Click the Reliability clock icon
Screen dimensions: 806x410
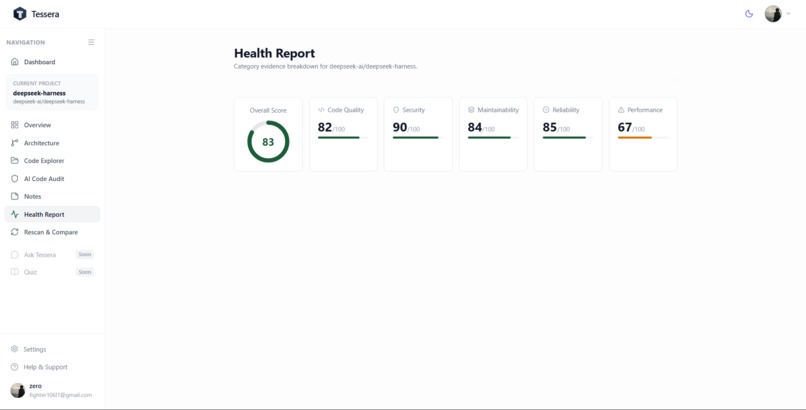(x=546, y=109)
